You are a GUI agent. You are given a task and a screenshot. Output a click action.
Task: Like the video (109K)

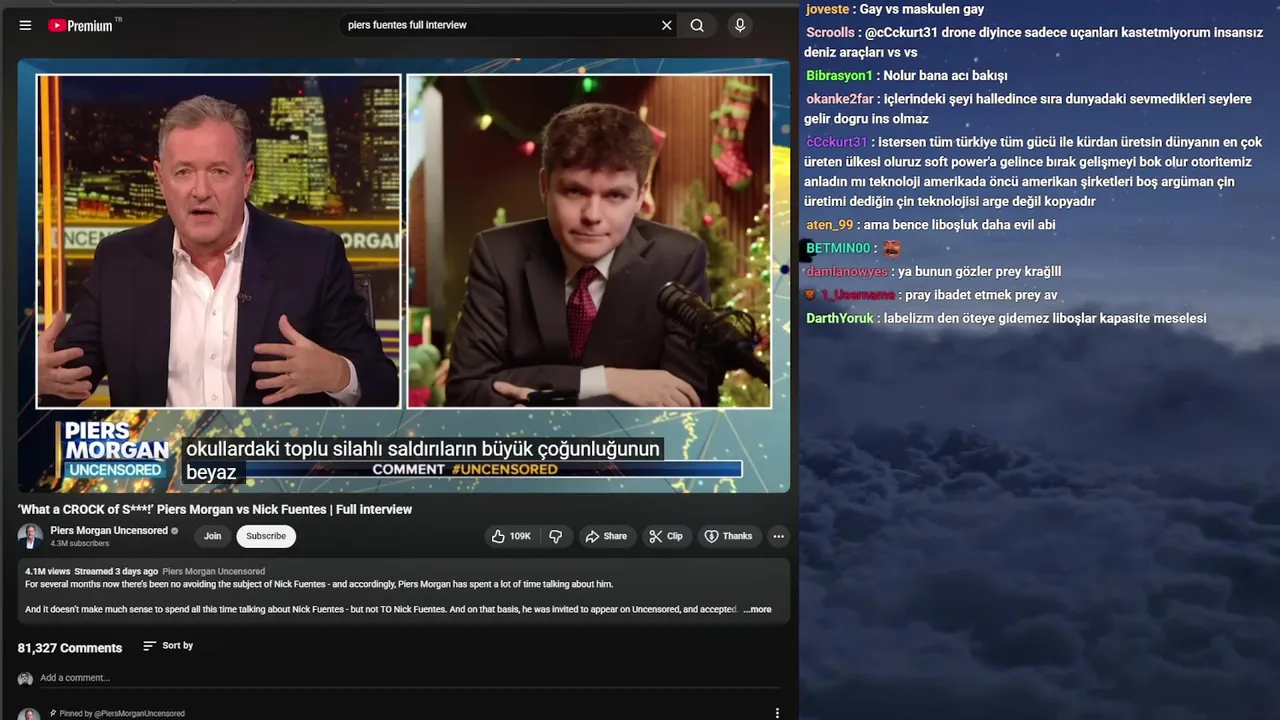tap(511, 536)
